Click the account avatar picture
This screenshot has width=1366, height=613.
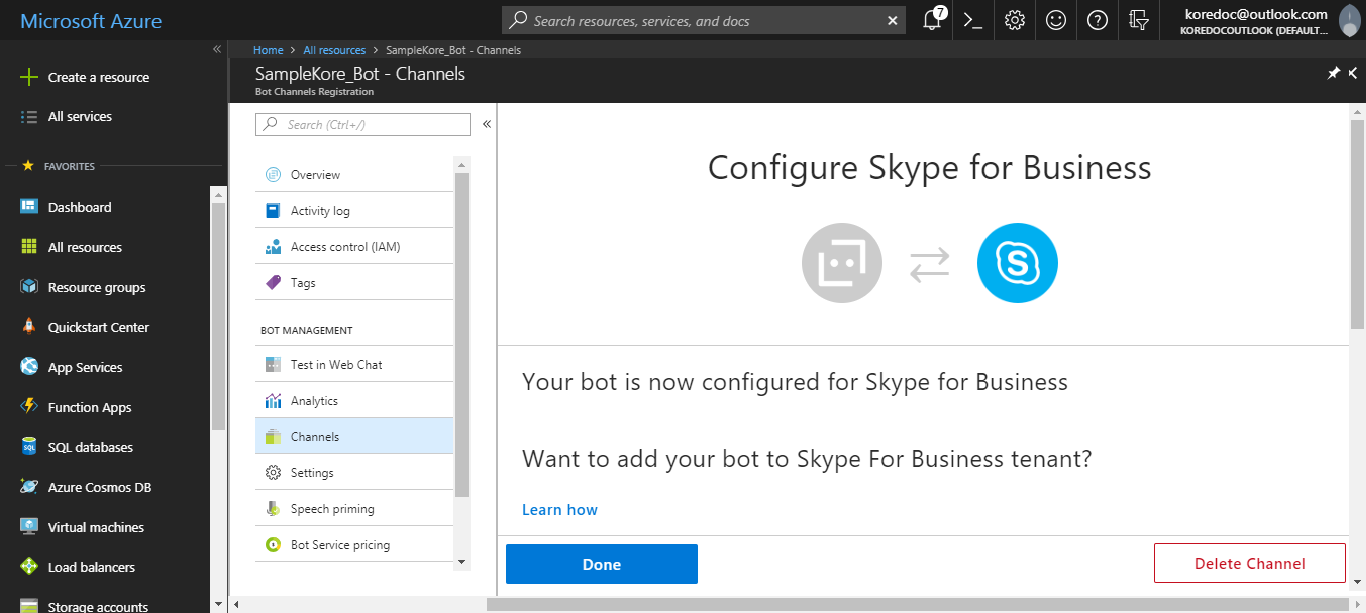(x=1349, y=20)
